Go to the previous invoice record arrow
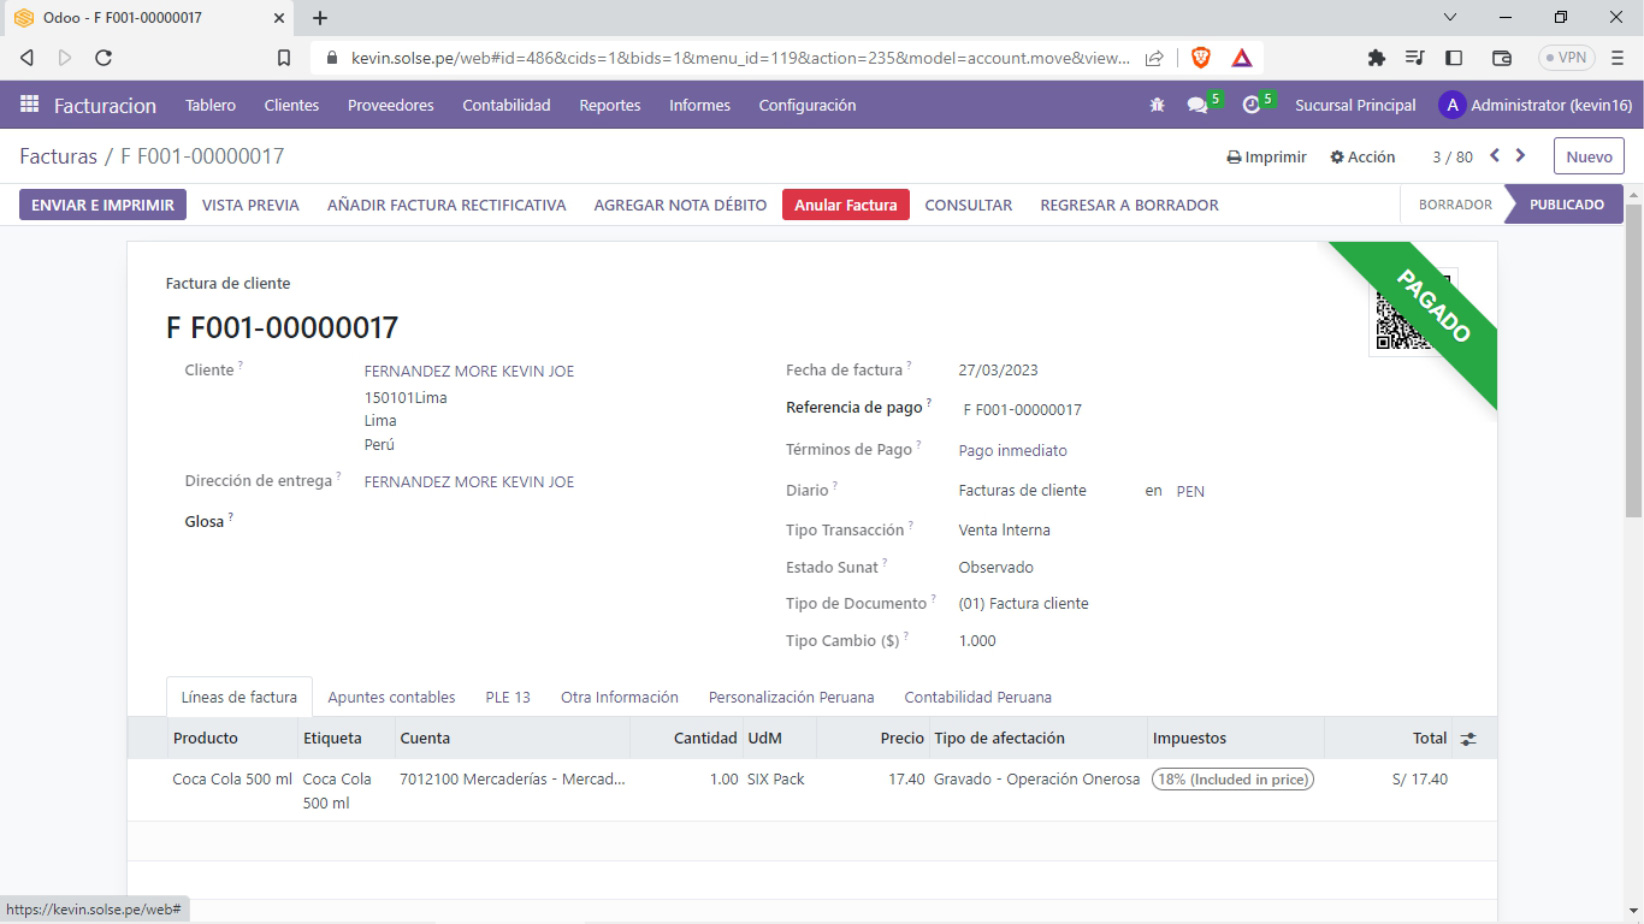 (1495, 156)
